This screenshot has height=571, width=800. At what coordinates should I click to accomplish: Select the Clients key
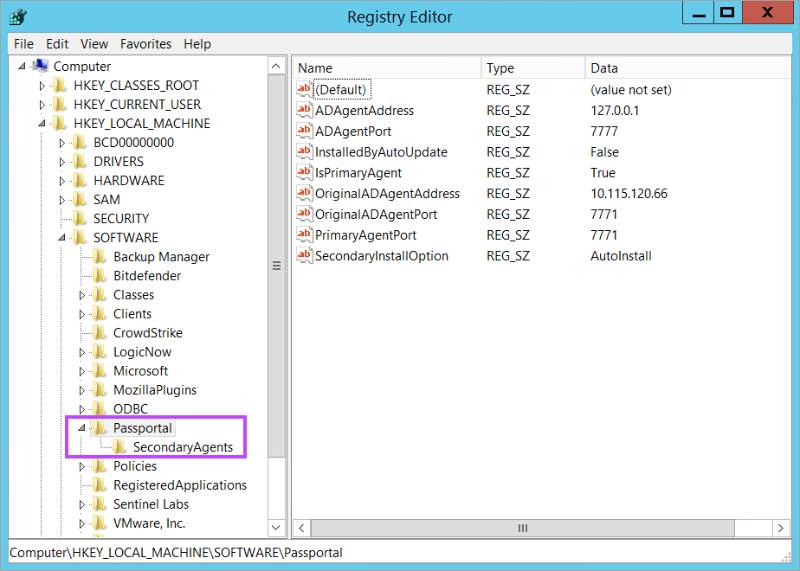(x=132, y=314)
